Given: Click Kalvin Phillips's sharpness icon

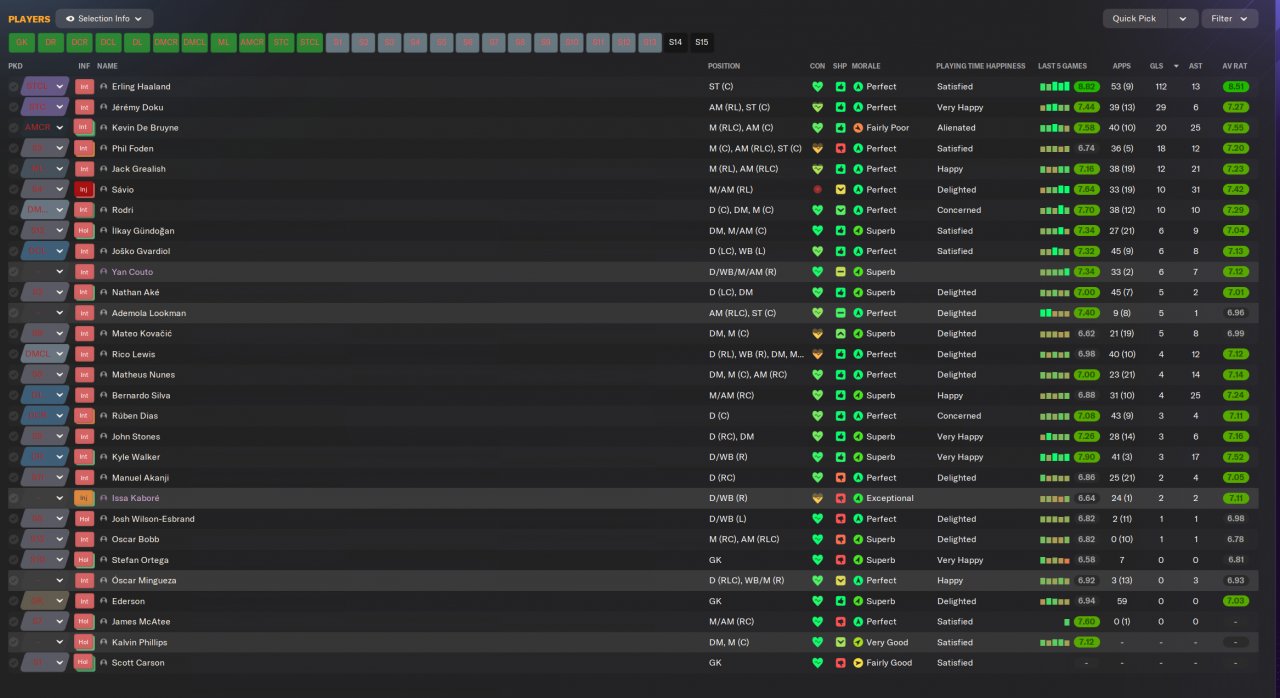Looking at the screenshot, I should 841,642.
